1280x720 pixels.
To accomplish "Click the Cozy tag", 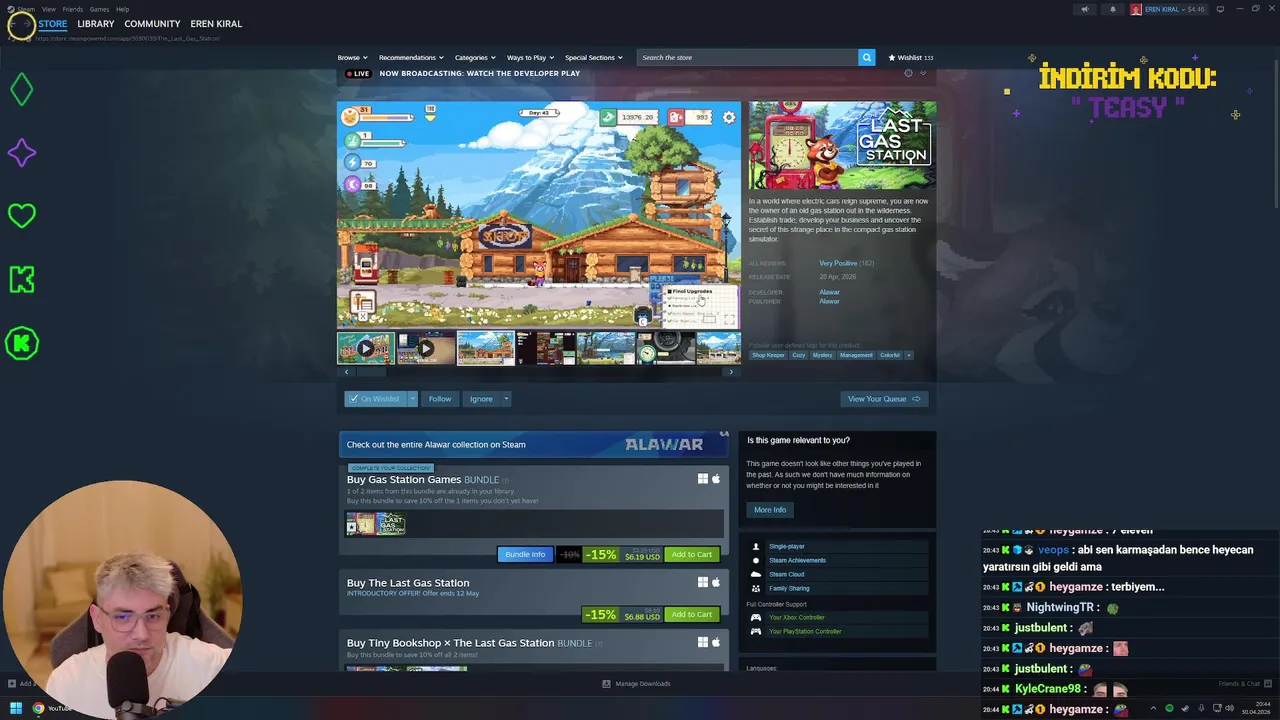I will pos(799,355).
